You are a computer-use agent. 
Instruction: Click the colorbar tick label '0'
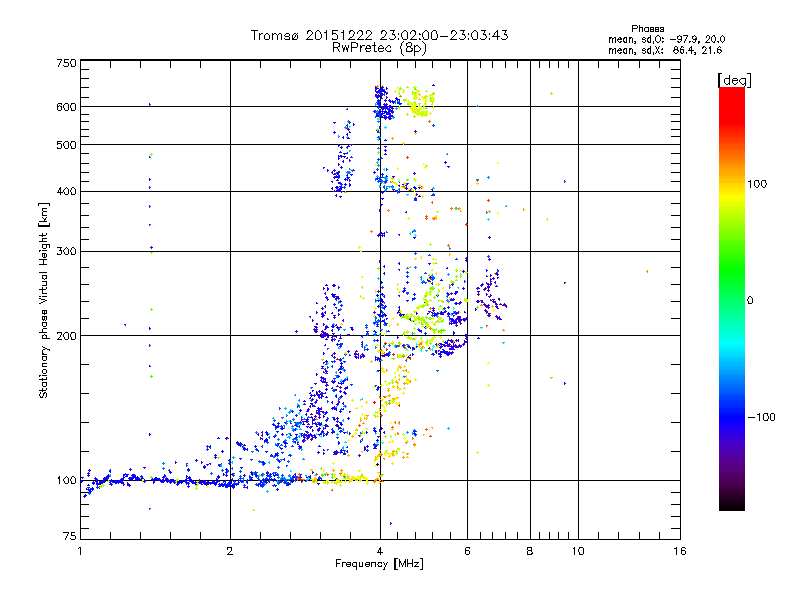749,300
